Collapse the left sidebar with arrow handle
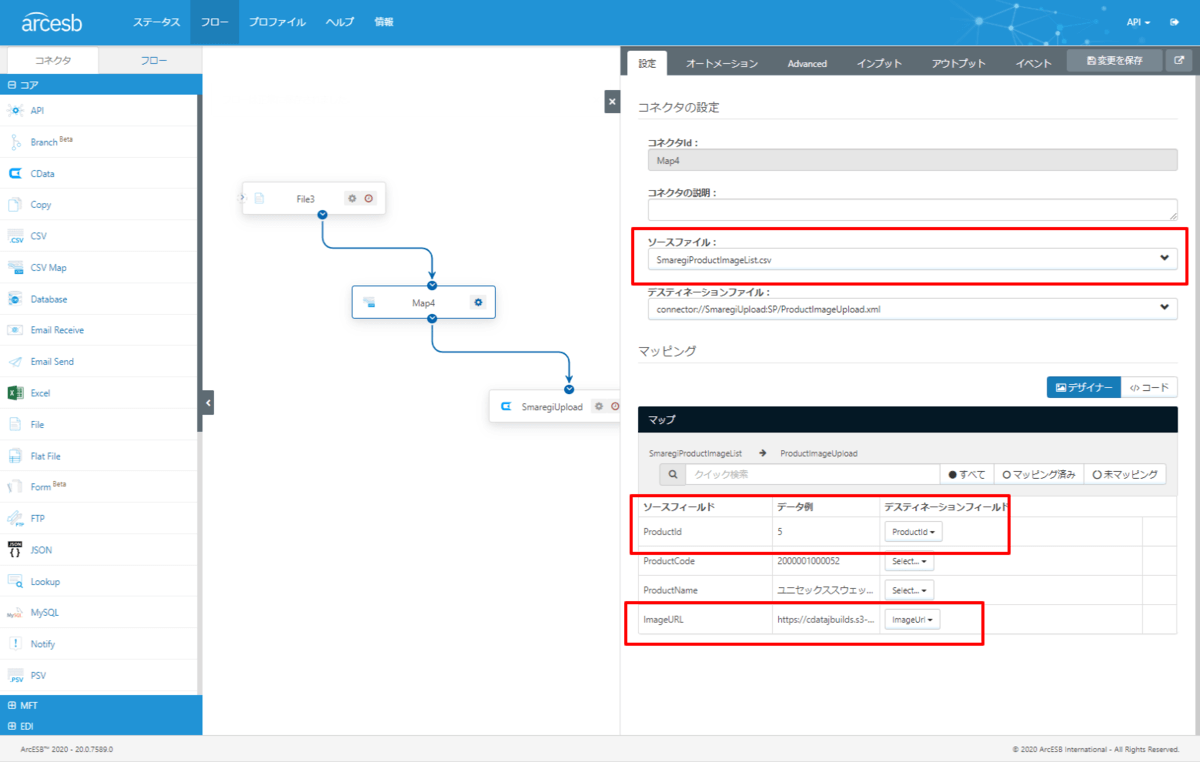The height and width of the screenshot is (762, 1200). [208, 403]
